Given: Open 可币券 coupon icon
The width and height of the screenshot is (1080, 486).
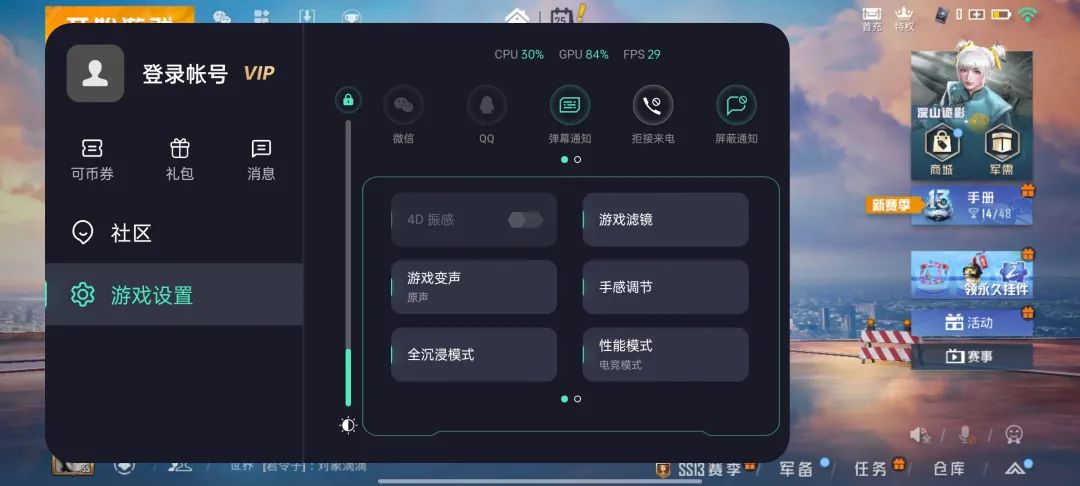Looking at the screenshot, I should click(92, 160).
